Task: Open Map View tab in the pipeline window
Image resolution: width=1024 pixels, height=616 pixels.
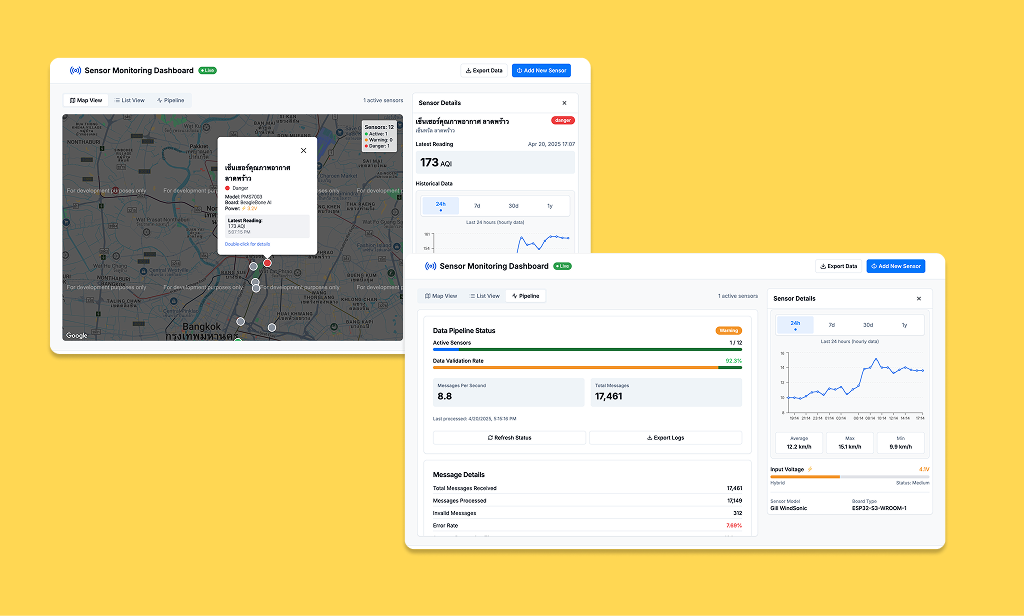Action: click(x=441, y=296)
